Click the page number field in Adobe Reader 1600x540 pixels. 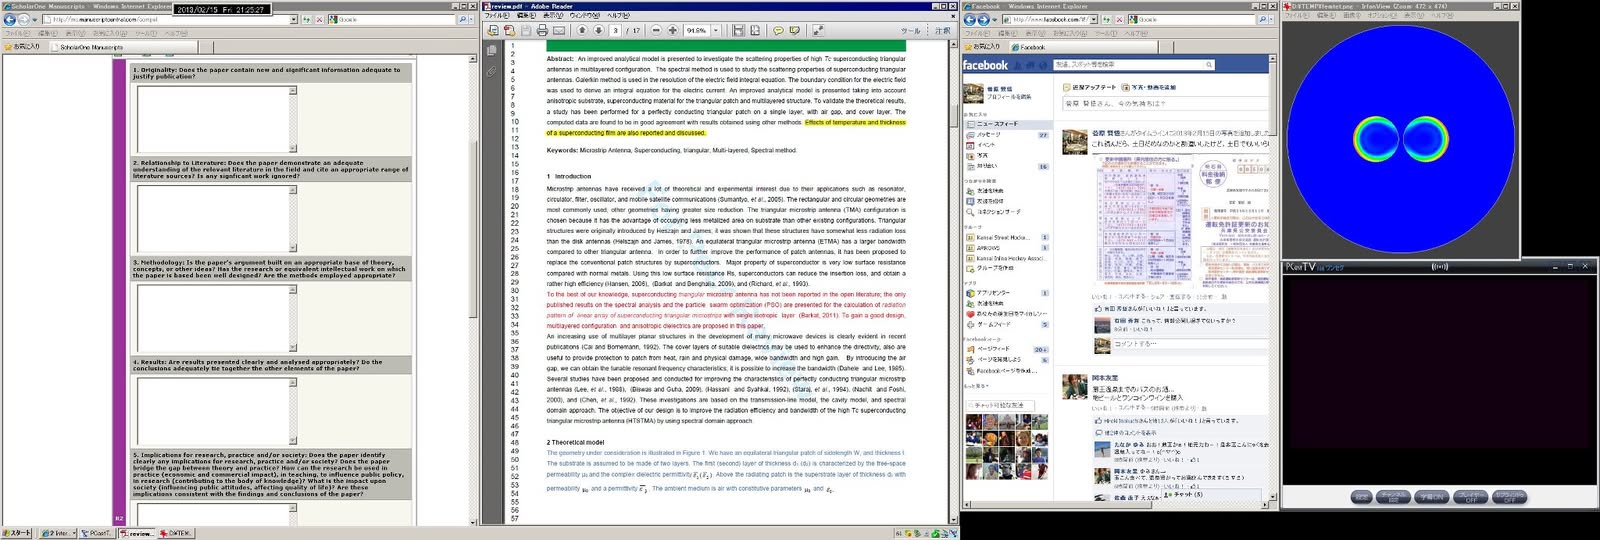pyautogui.click(x=615, y=31)
